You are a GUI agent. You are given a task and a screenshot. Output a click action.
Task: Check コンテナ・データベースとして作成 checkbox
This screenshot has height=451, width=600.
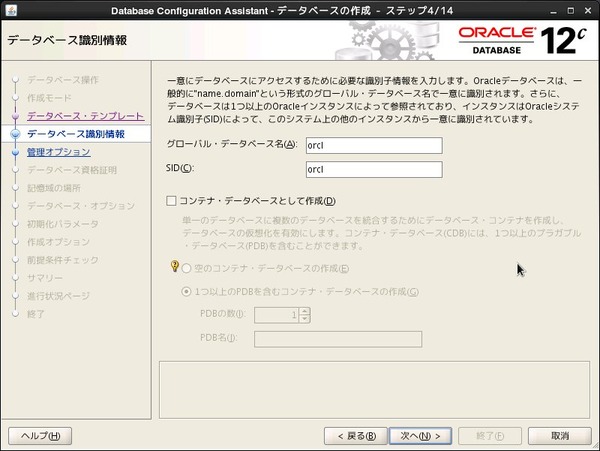coord(171,201)
